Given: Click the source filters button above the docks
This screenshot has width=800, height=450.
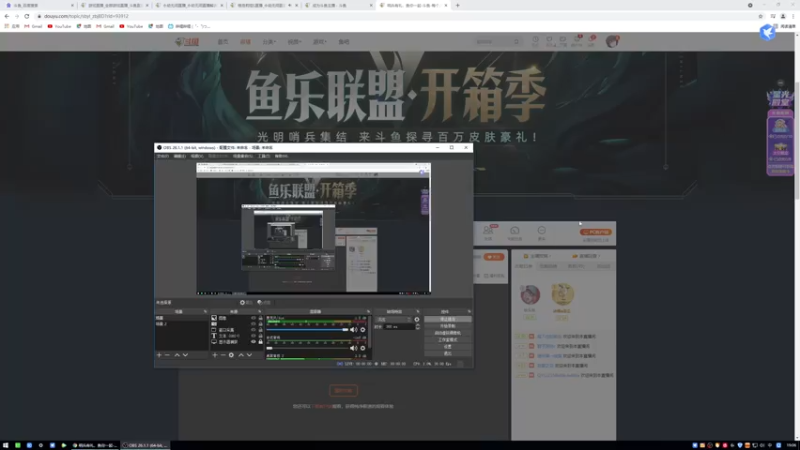Looking at the screenshot, I should pyautogui.click(x=264, y=303).
